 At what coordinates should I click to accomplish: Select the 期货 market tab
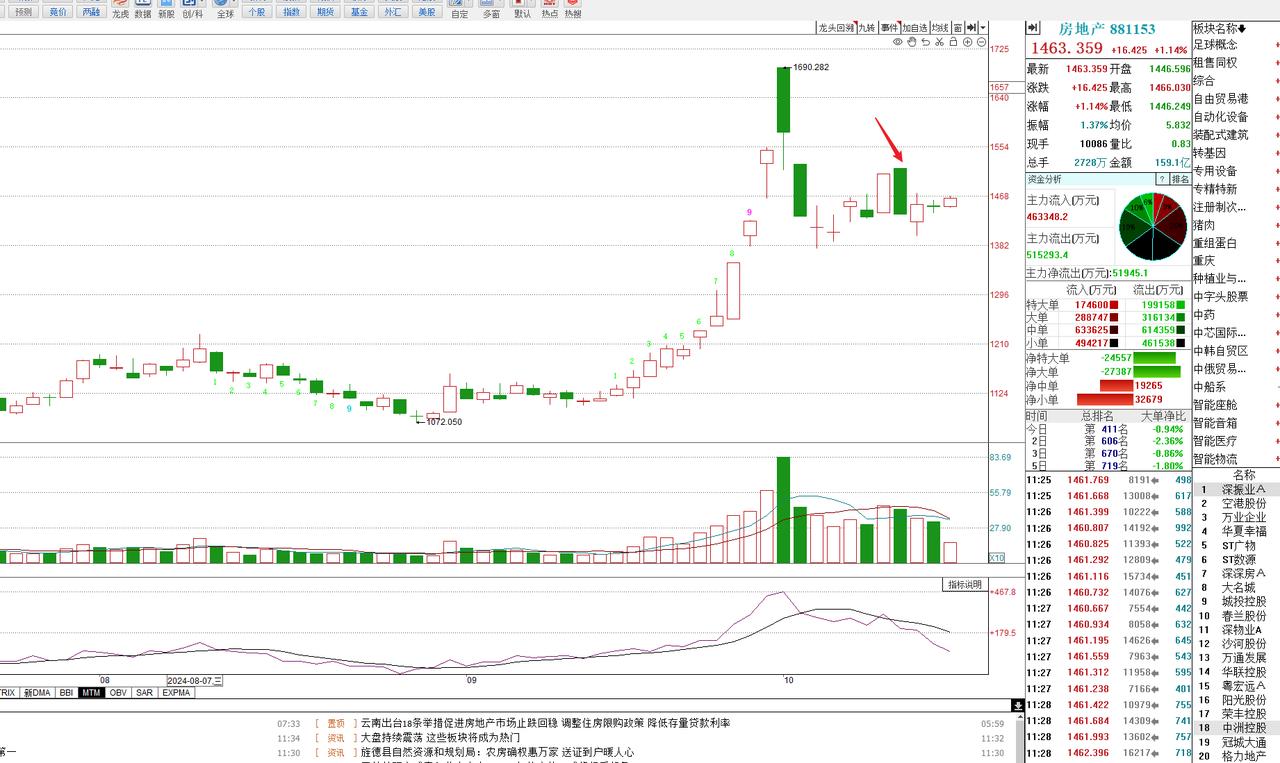(x=325, y=12)
